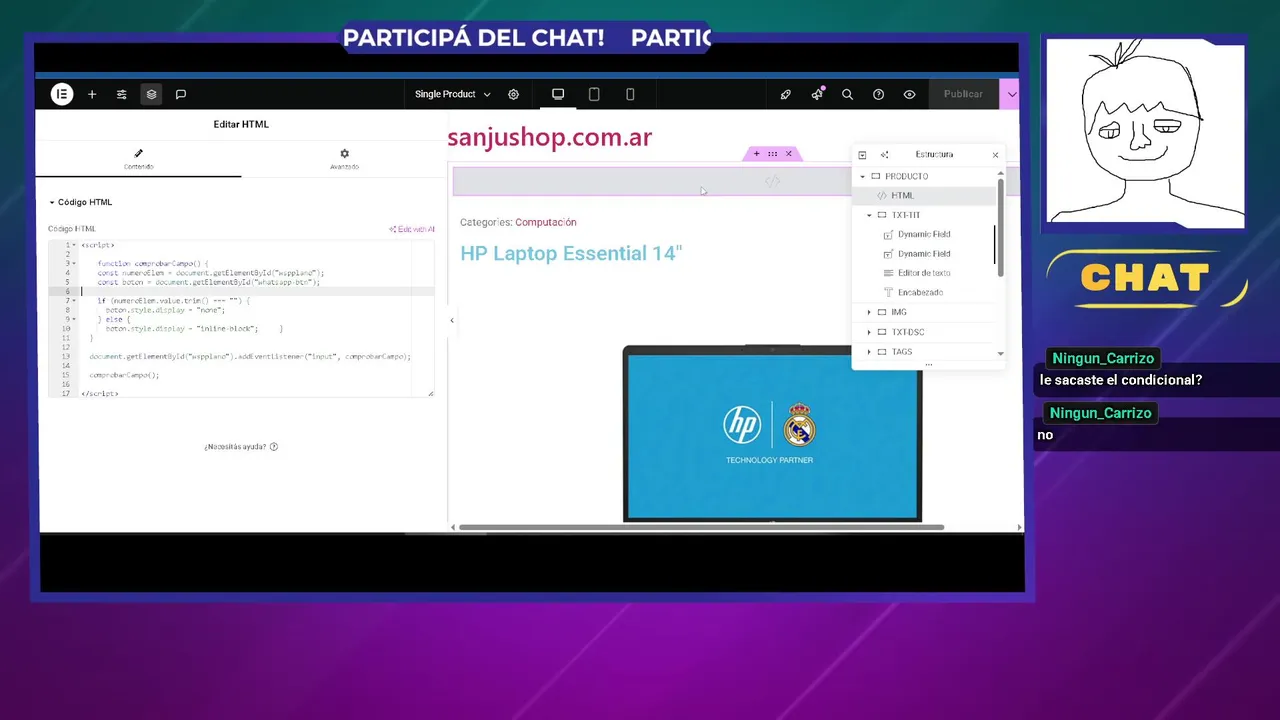This screenshot has width=1280, height=720.
Task: Expand the IMG container in Structure
Action: point(869,313)
